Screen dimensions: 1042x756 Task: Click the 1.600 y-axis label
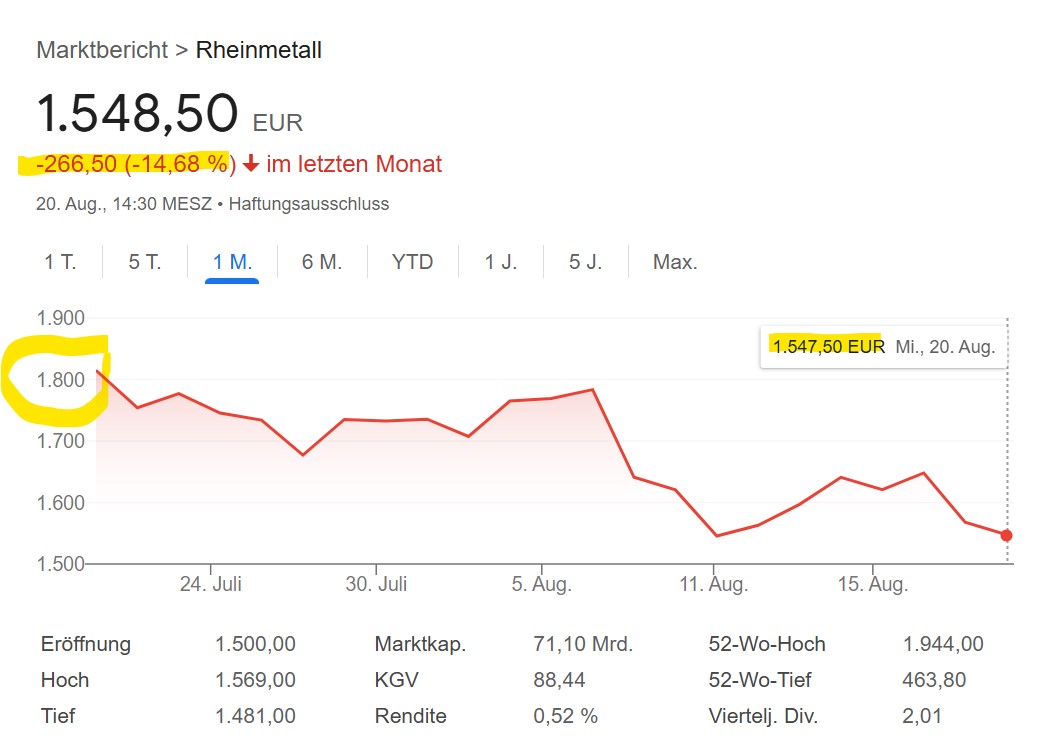60,502
